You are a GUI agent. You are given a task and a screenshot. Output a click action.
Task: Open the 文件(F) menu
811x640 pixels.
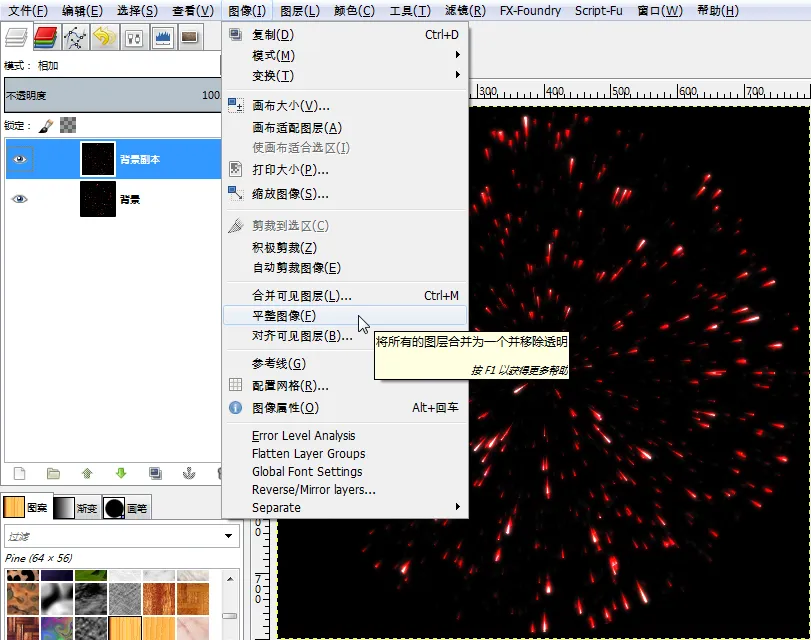28,10
